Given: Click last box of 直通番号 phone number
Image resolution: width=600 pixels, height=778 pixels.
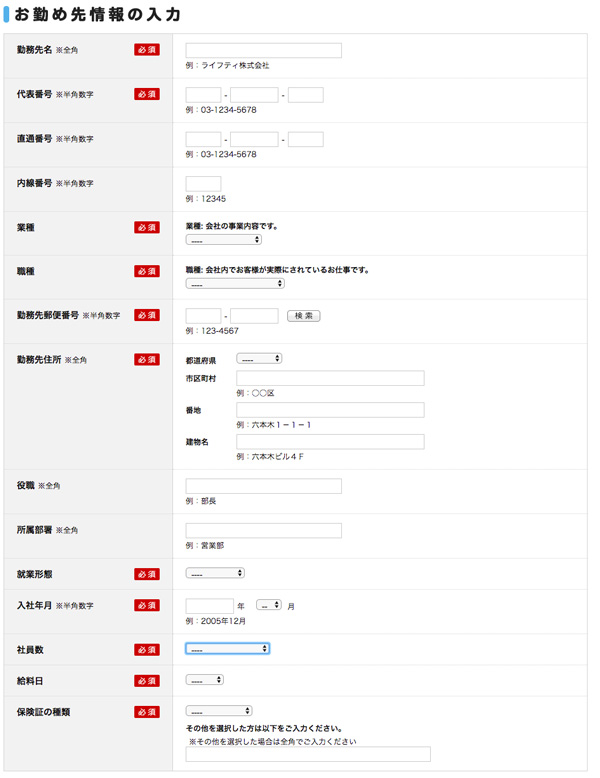Looking at the screenshot, I should [306, 139].
